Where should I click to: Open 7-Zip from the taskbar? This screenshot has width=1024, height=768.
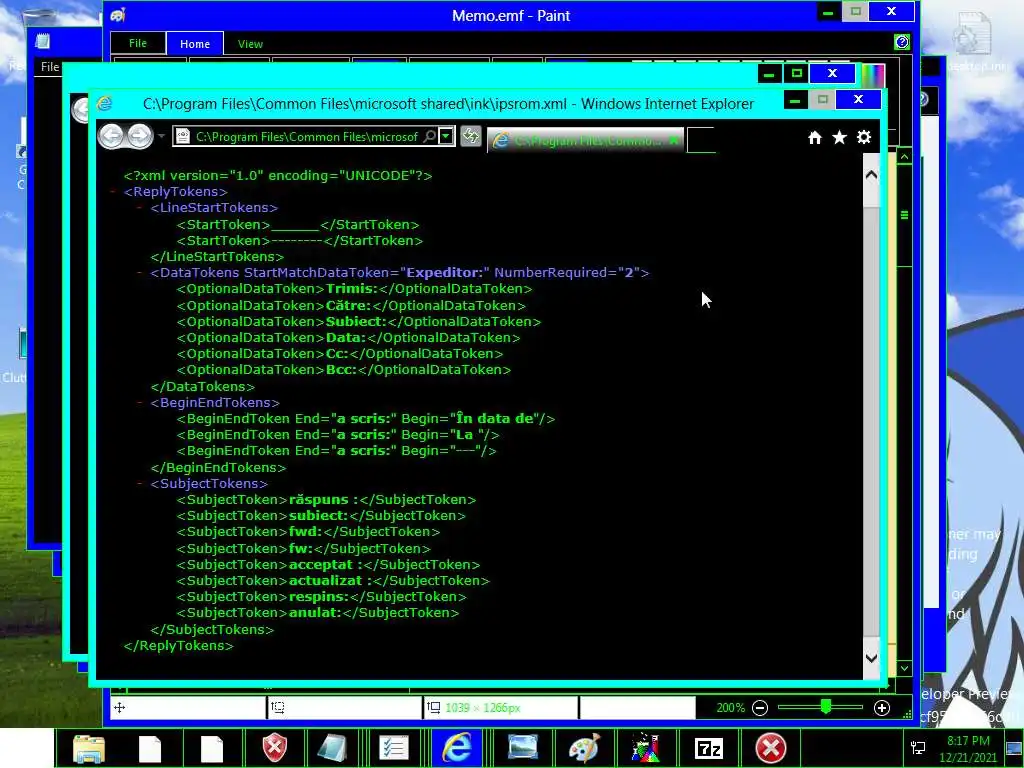point(709,748)
